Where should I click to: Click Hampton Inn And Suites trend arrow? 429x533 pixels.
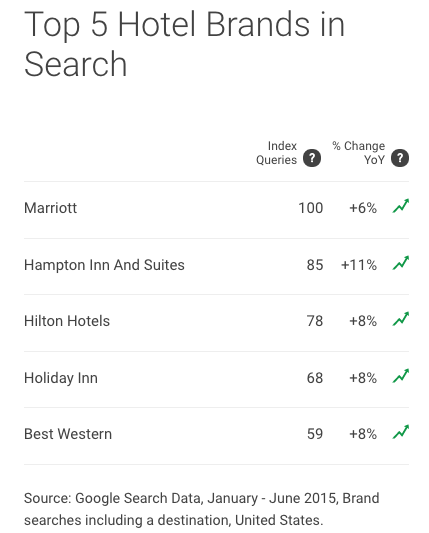click(x=401, y=263)
